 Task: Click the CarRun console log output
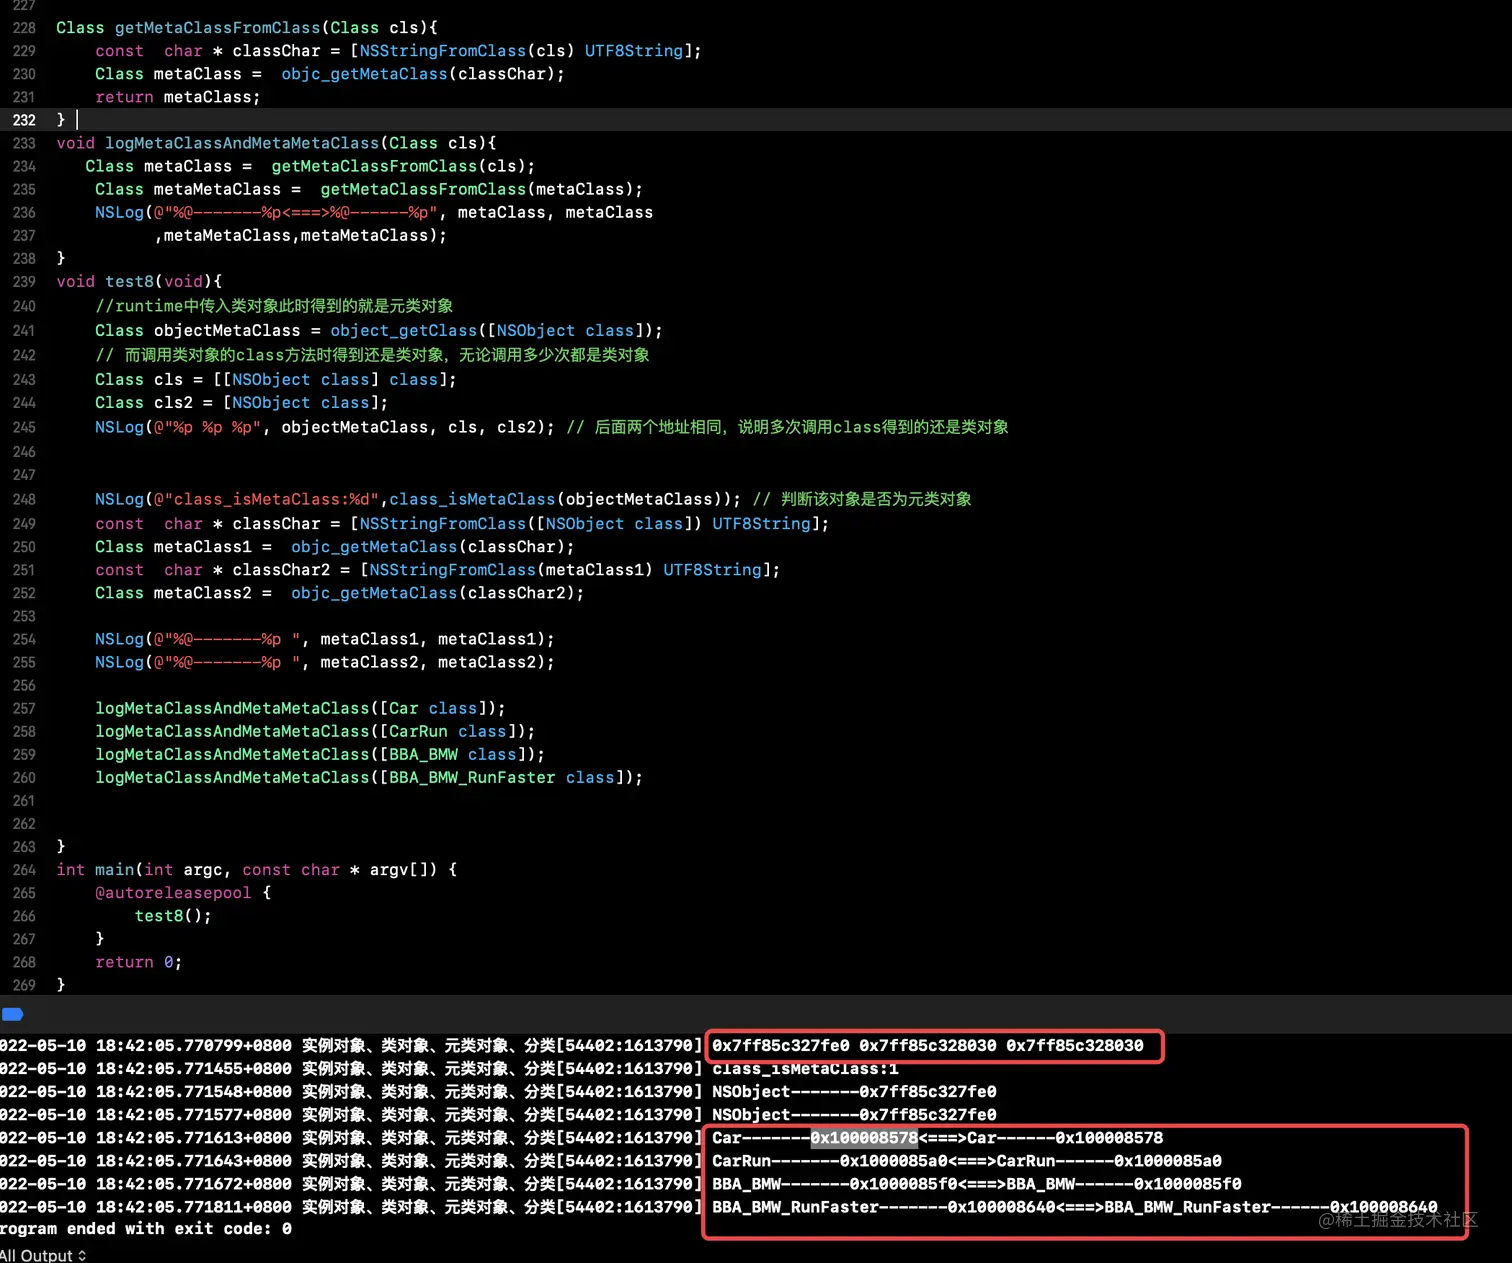click(967, 1161)
